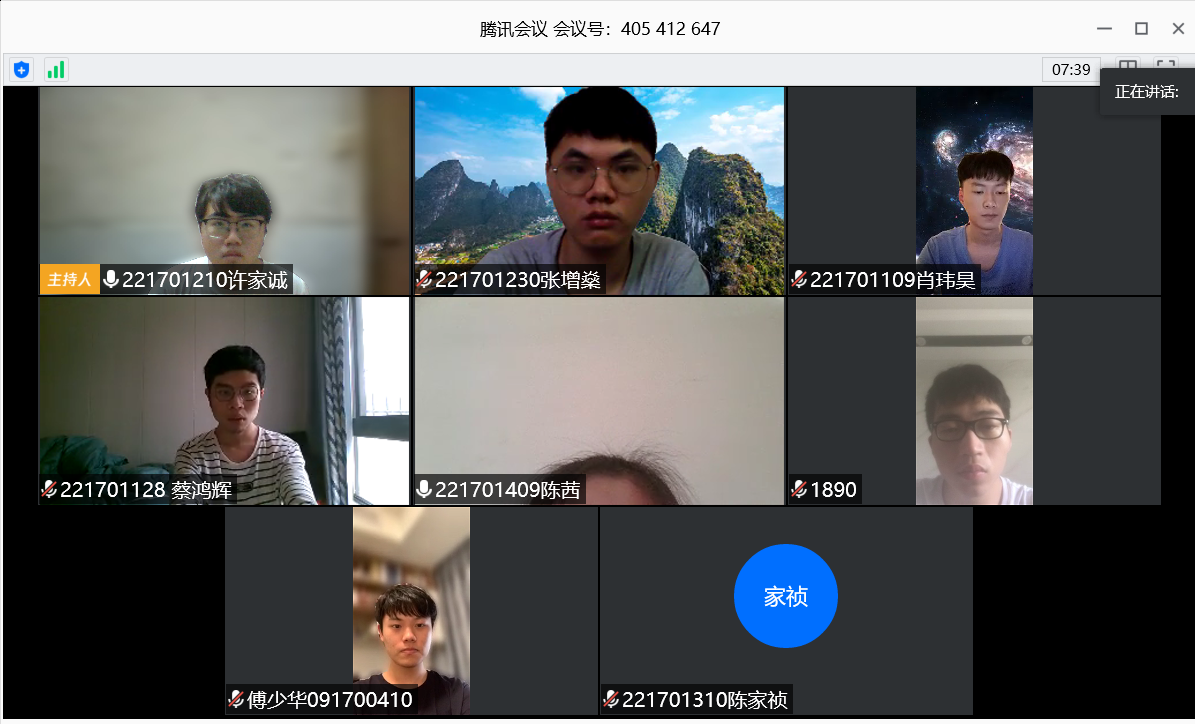Viewport: 1195px width, 724px height.
Task: Click the 正在讲话 speaking indicator
Action: (1147, 92)
